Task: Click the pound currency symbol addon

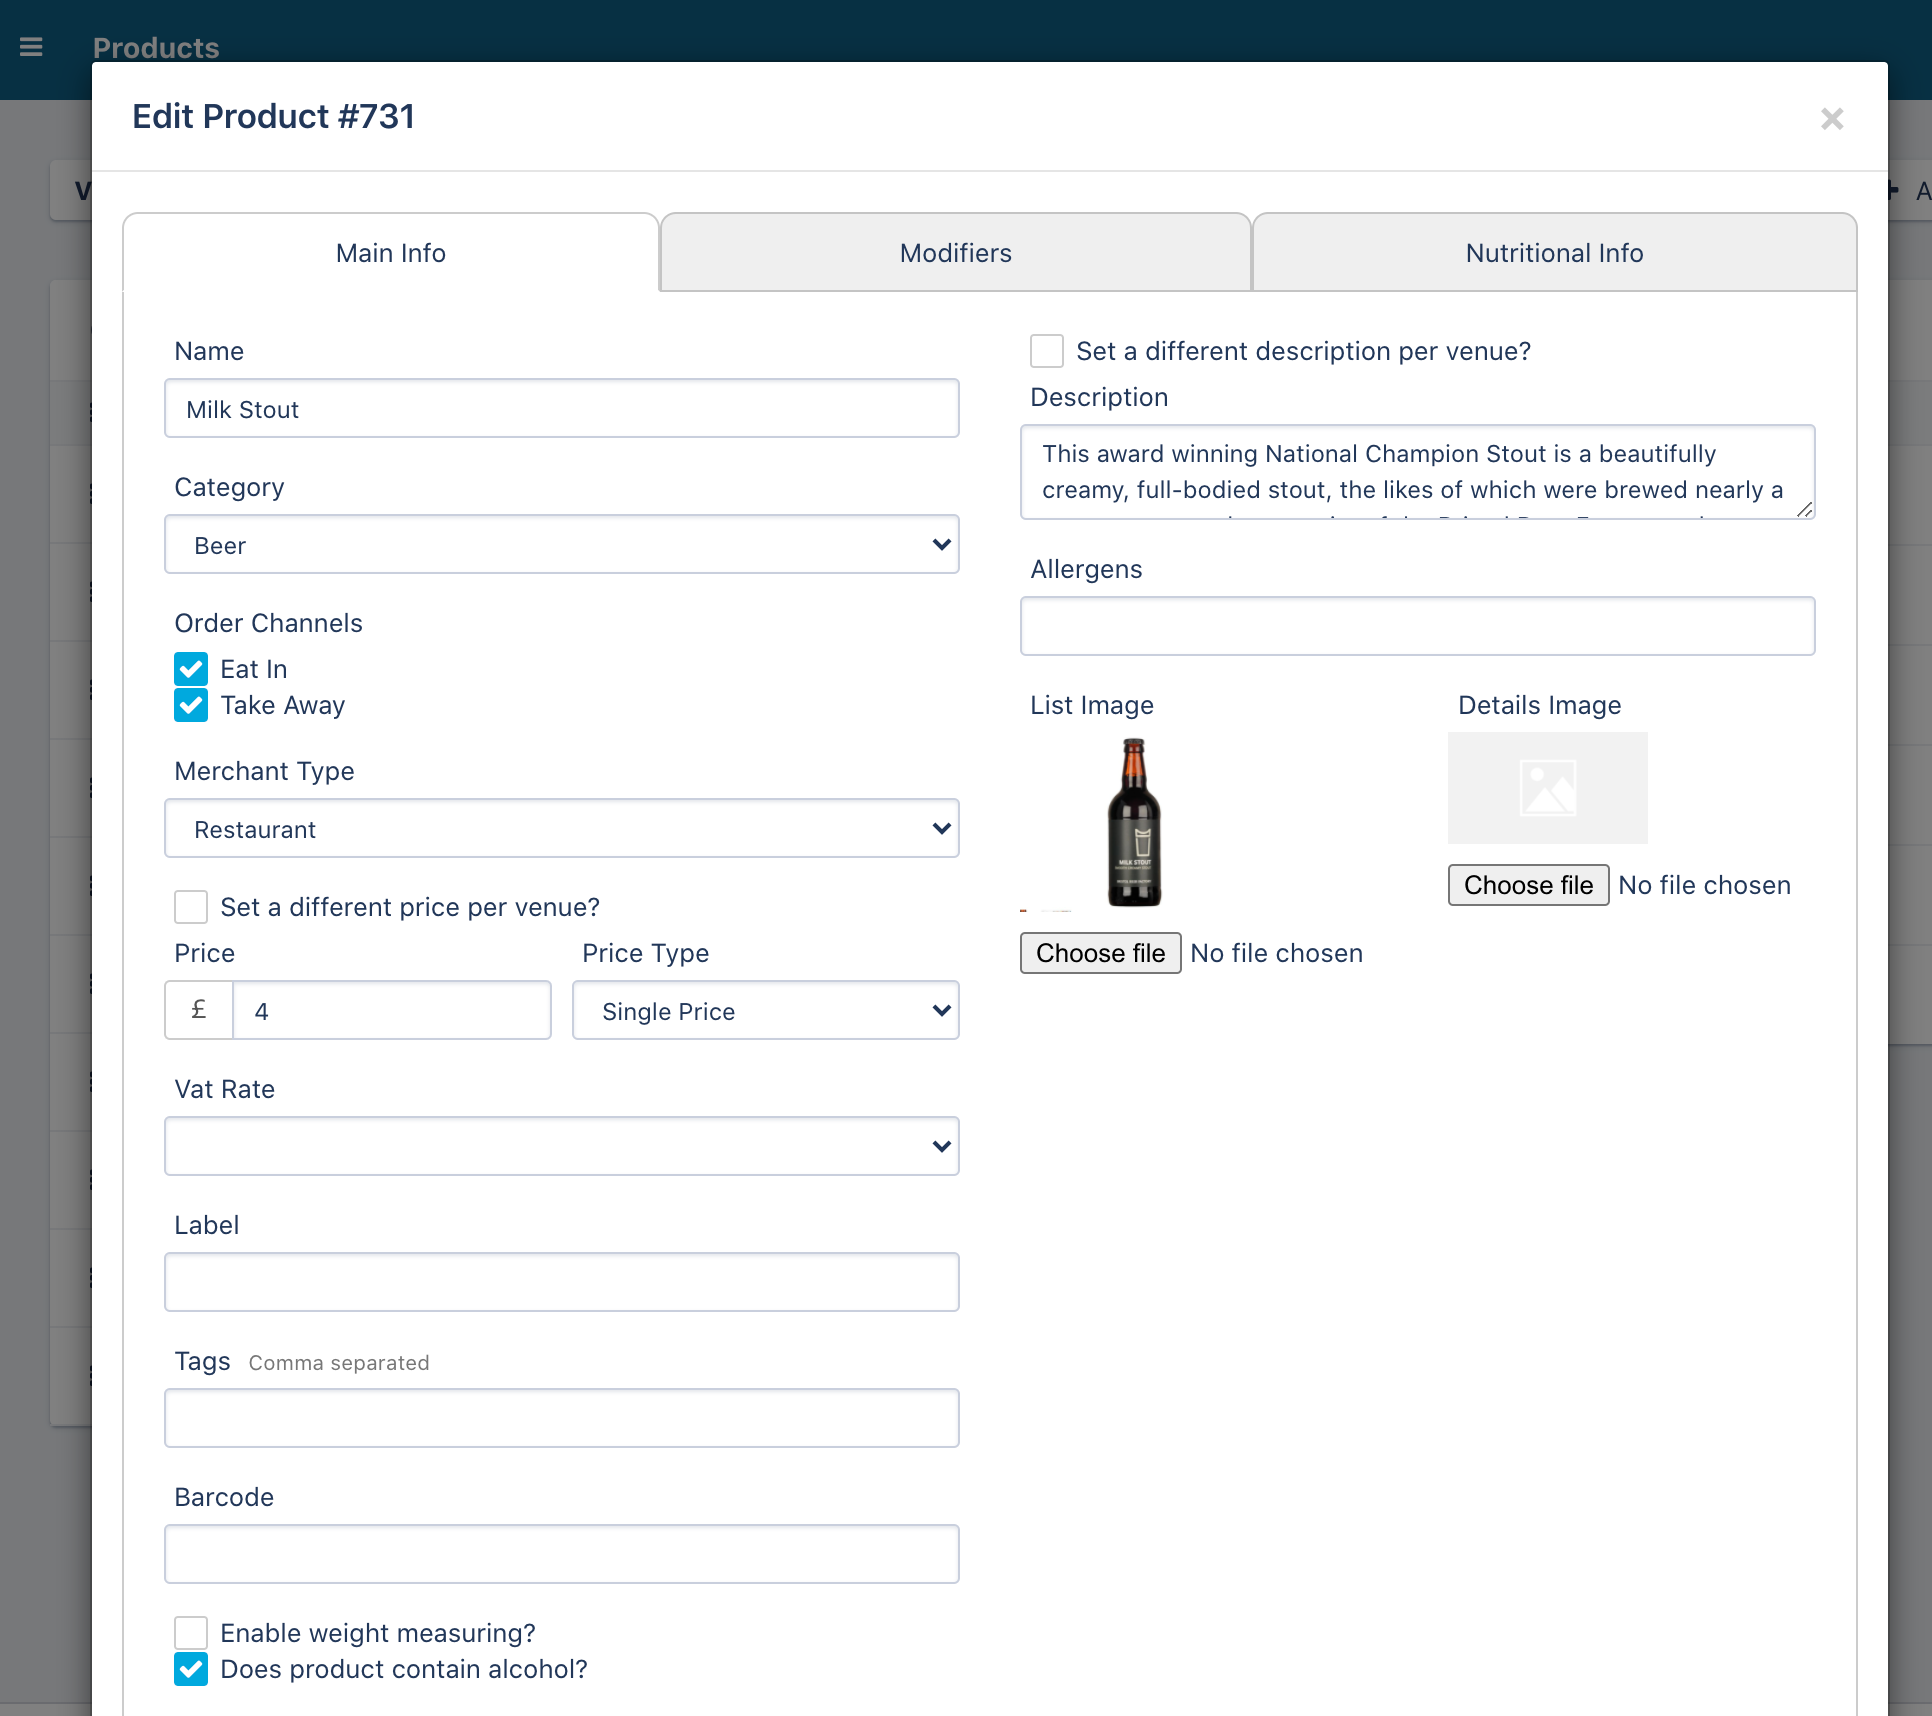Action: pyautogui.click(x=199, y=1011)
